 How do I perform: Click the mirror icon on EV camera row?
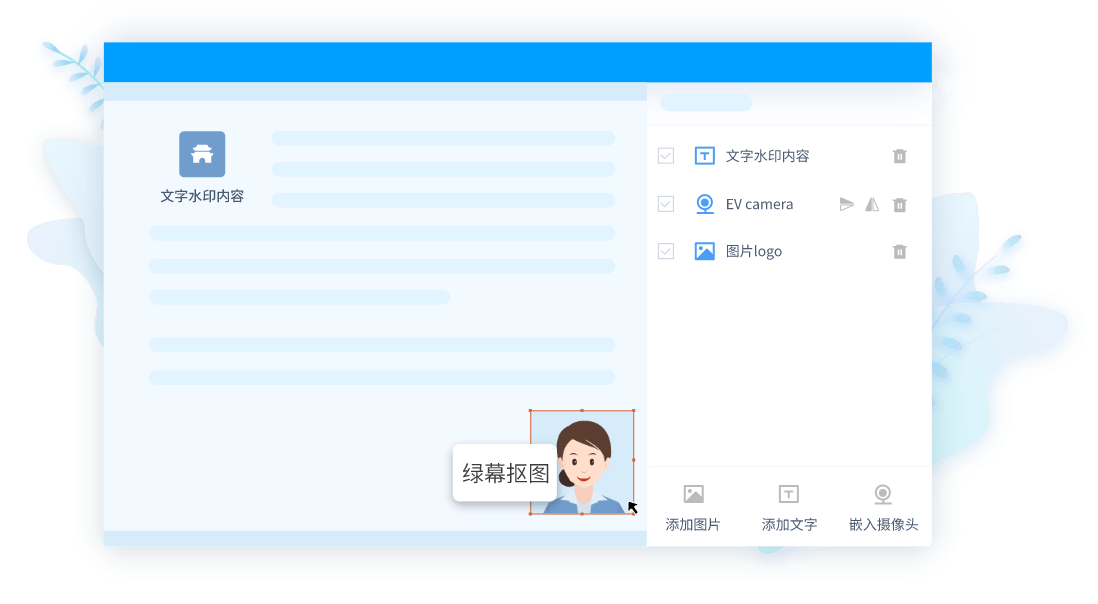coord(871,203)
